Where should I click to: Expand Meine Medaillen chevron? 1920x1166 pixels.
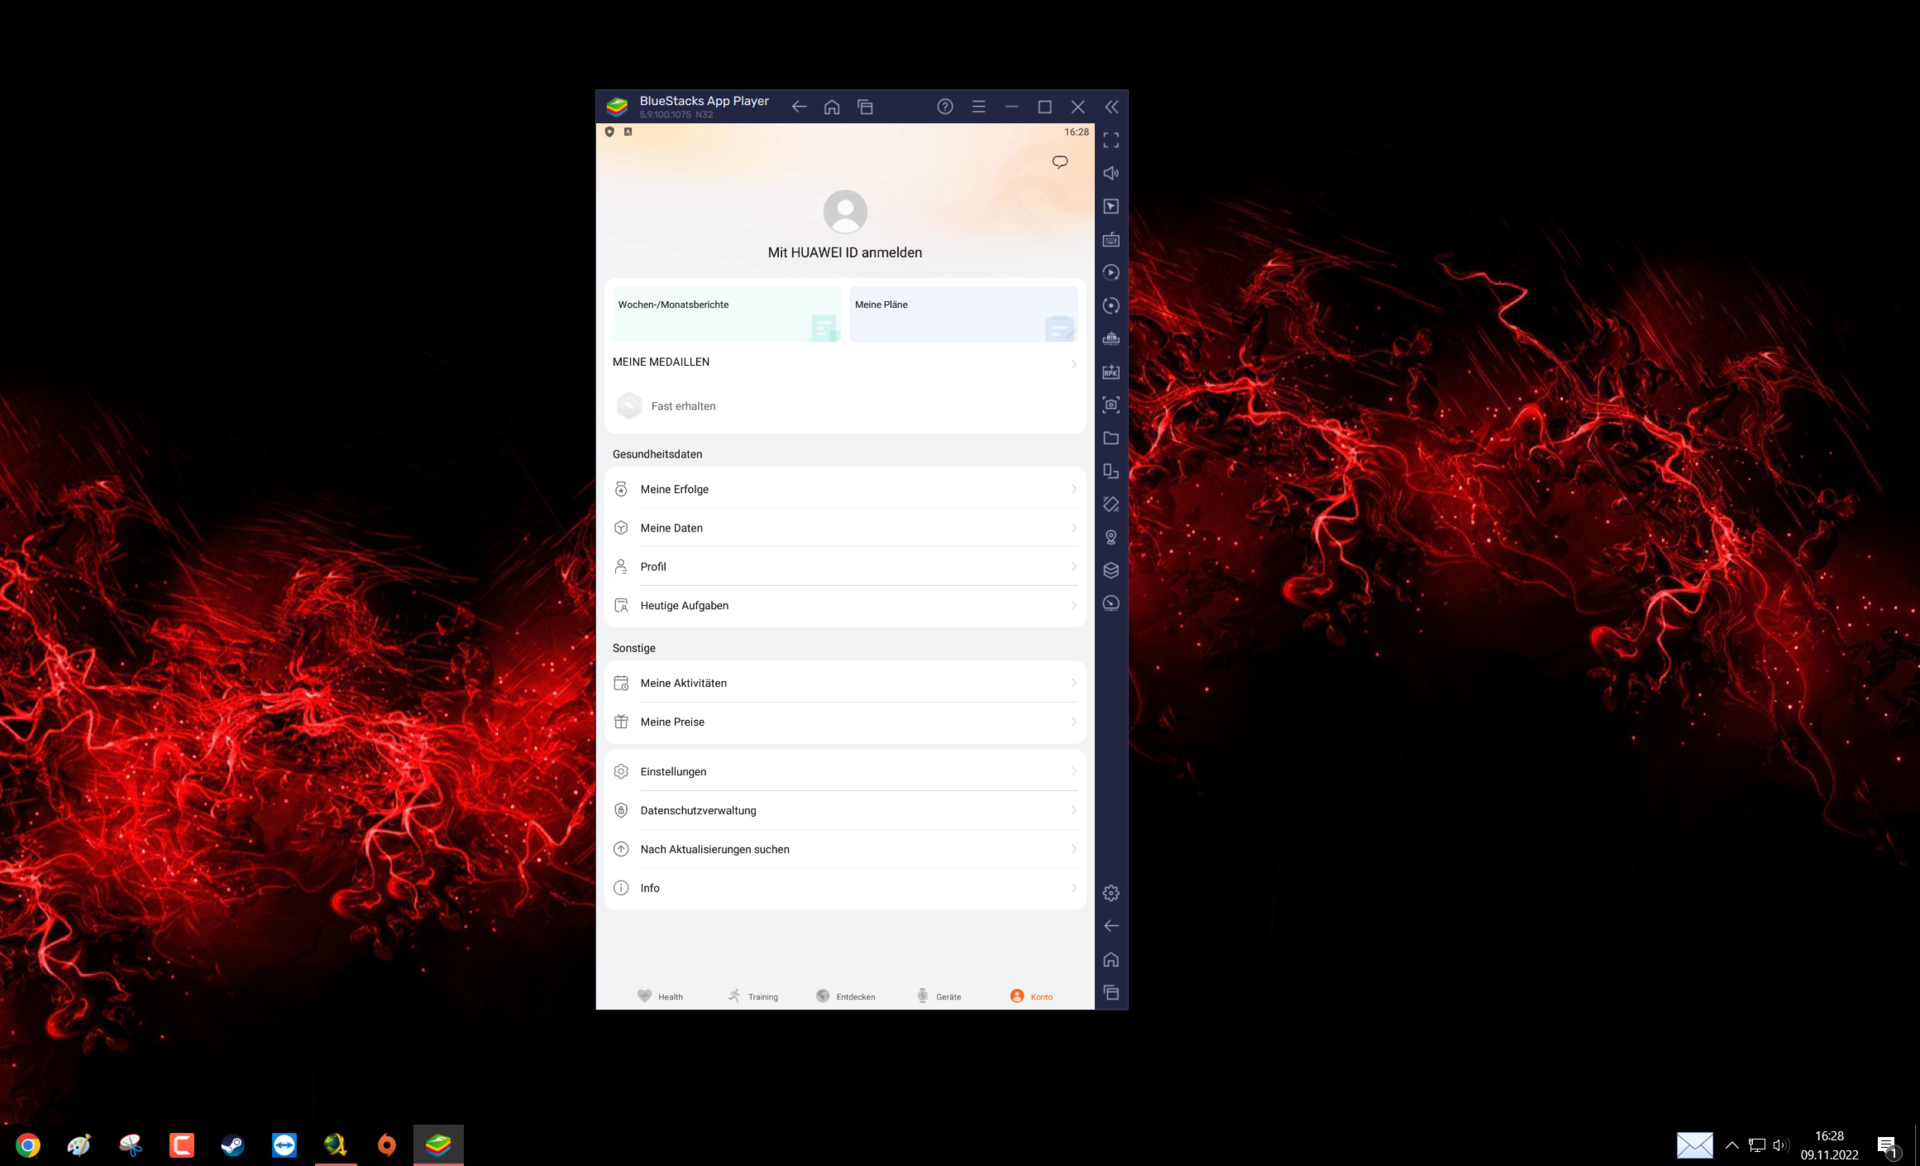(1074, 364)
